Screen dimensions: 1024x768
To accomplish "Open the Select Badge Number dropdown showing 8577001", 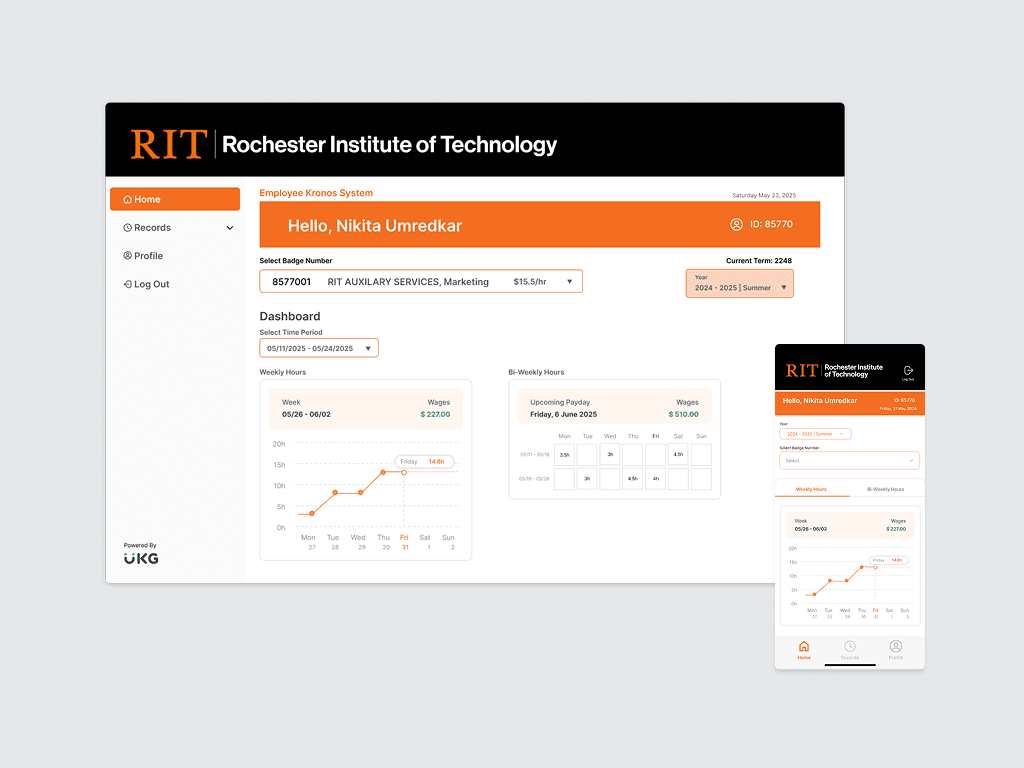I will (x=421, y=281).
